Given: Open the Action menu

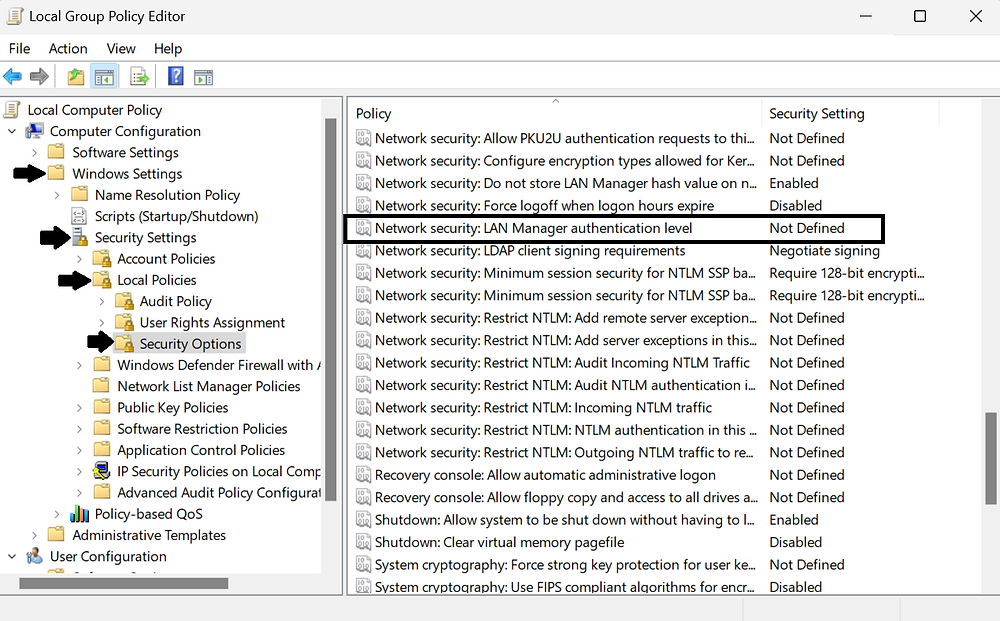Looking at the screenshot, I should tap(68, 48).
